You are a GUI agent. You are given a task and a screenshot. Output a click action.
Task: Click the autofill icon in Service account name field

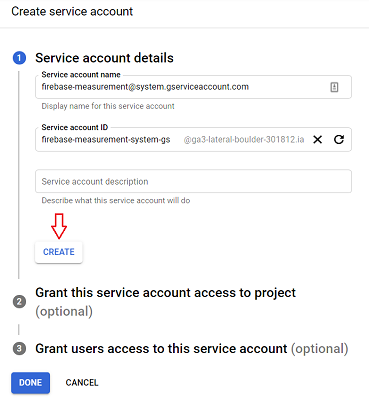pos(334,87)
